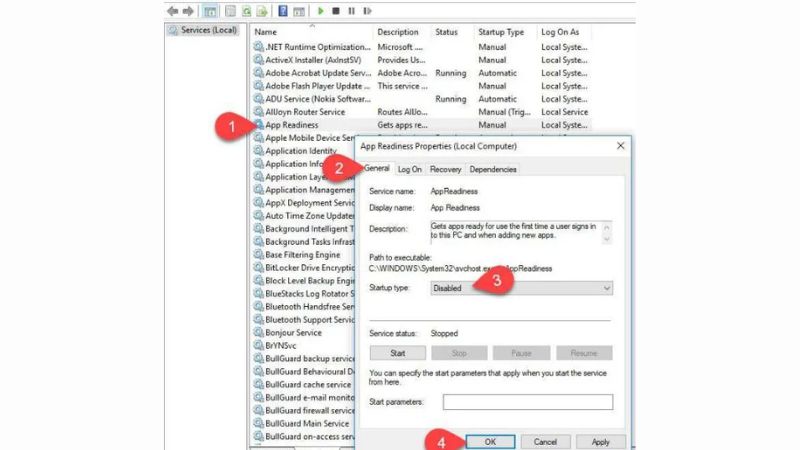
Task: Select the AllJoyn Router Service row
Action: (x=305, y=112)
